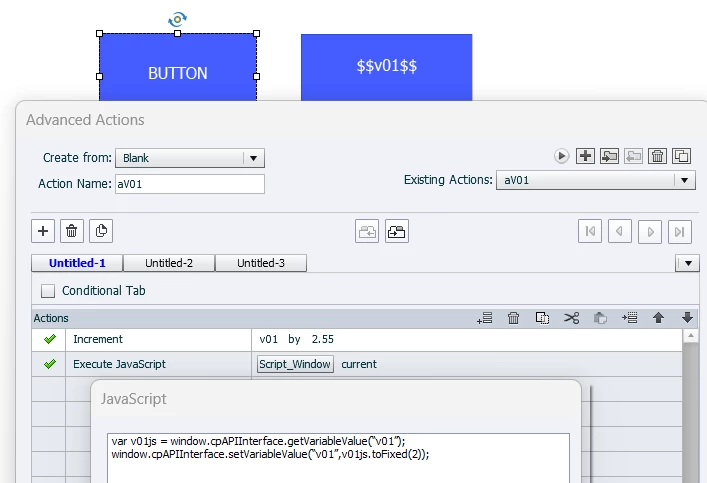
Task: Cut selected action with scissors icon
Action: [571, 318]
